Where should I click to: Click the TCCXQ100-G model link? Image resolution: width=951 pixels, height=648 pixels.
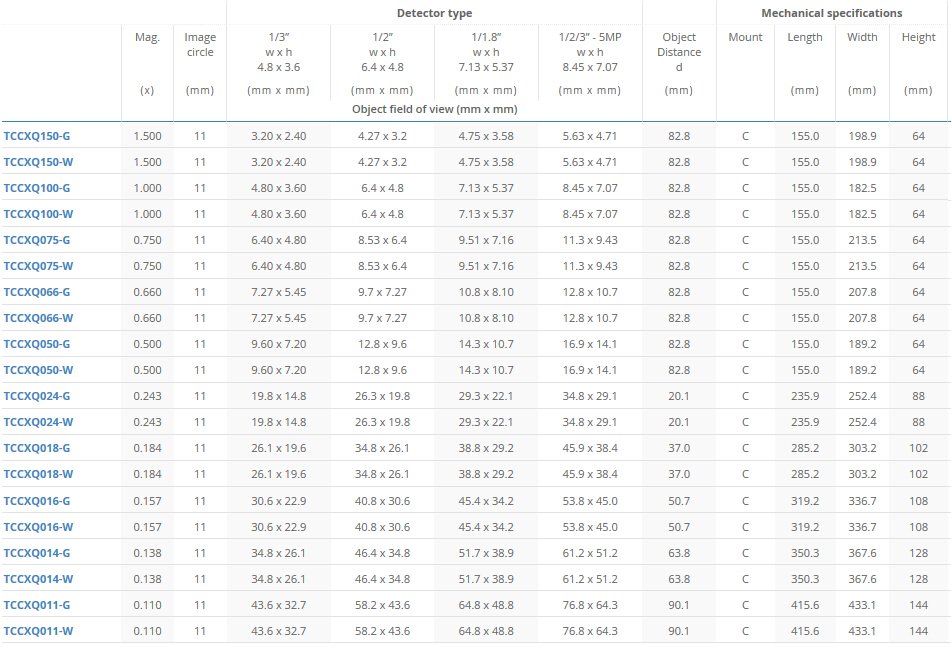[x=37, y=188]
